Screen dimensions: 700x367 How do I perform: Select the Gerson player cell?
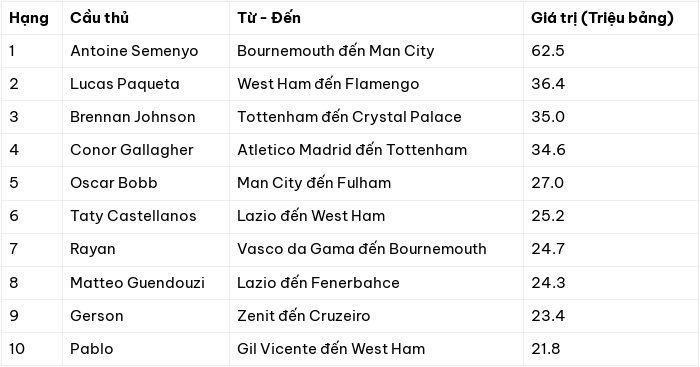coord(146,316)
